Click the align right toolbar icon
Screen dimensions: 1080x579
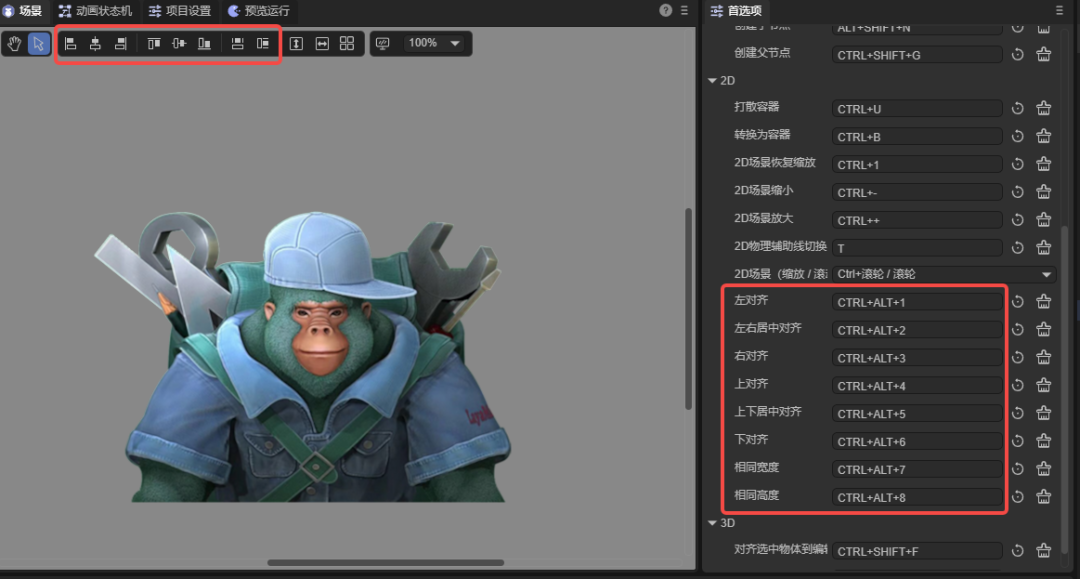tap(121, 44)
